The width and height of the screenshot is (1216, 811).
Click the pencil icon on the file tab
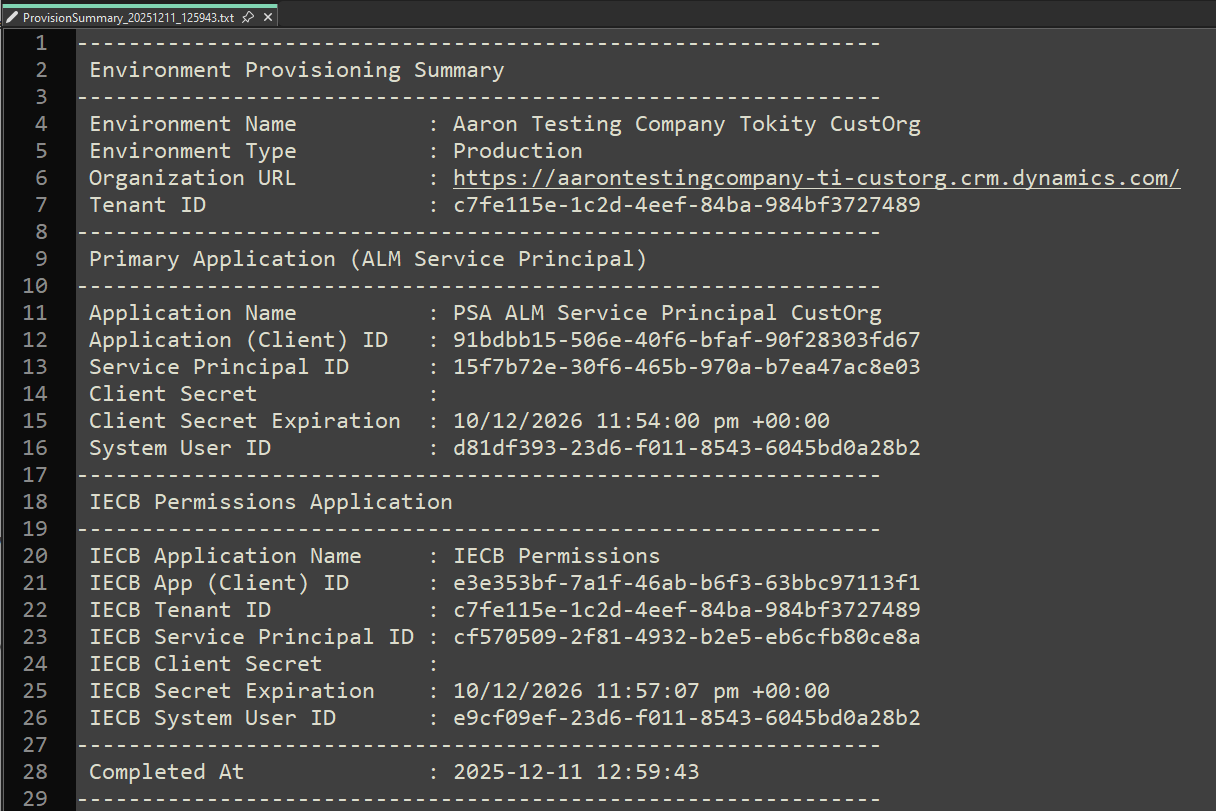coord(12,18)
